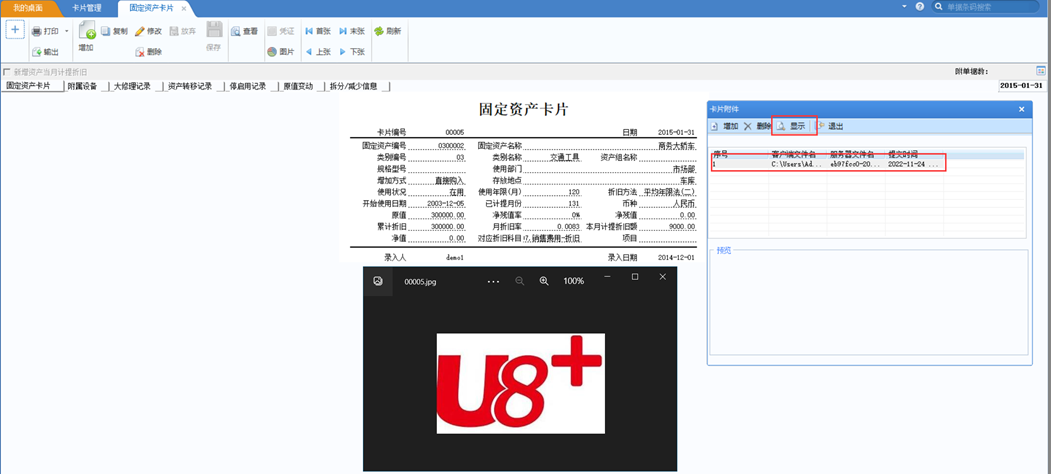Close the 固定资产卡片 tab
This screenshot has width=1051, height=474.
pyautogui.click(x=184, y=8)
